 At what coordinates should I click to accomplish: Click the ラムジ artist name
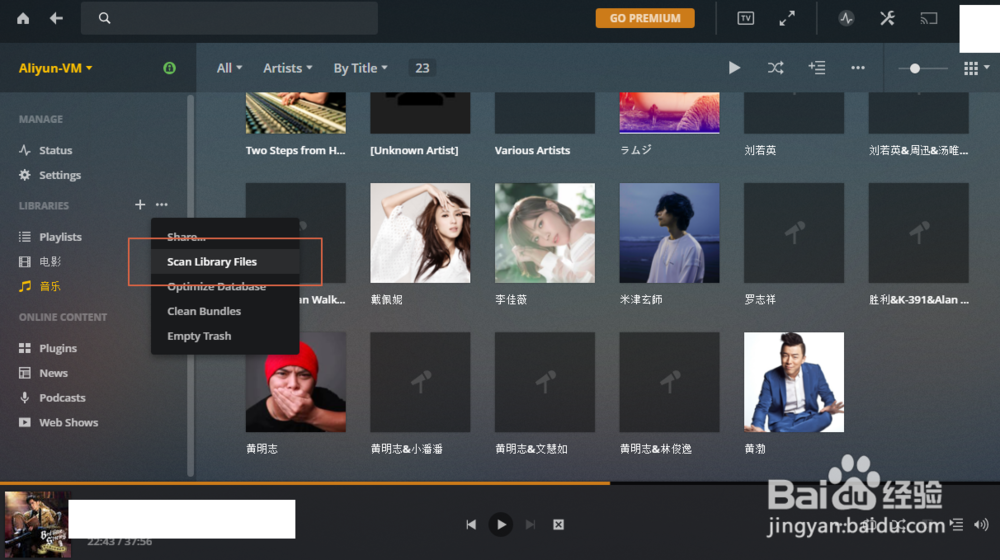636,150
